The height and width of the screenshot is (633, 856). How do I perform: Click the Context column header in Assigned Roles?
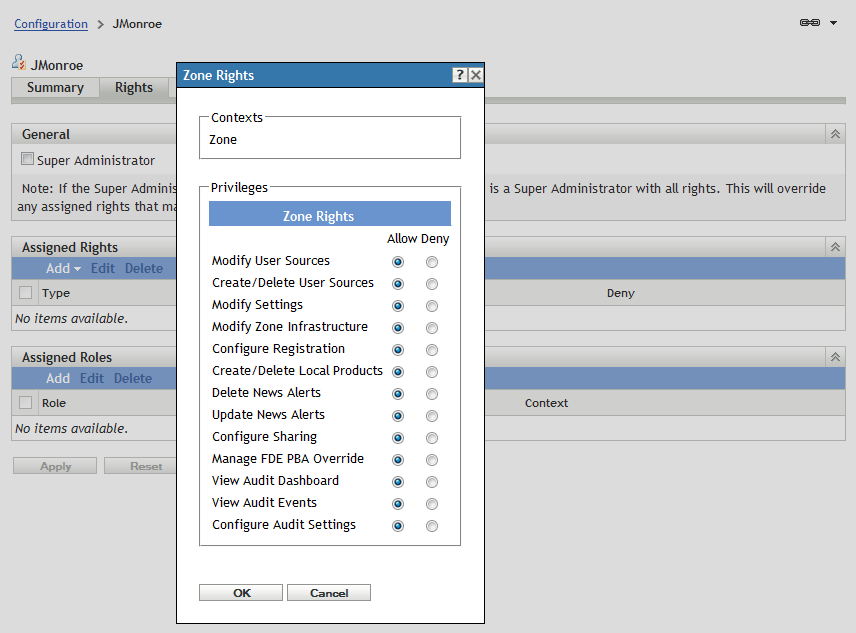pyautogui.click(x=546, y=403)
